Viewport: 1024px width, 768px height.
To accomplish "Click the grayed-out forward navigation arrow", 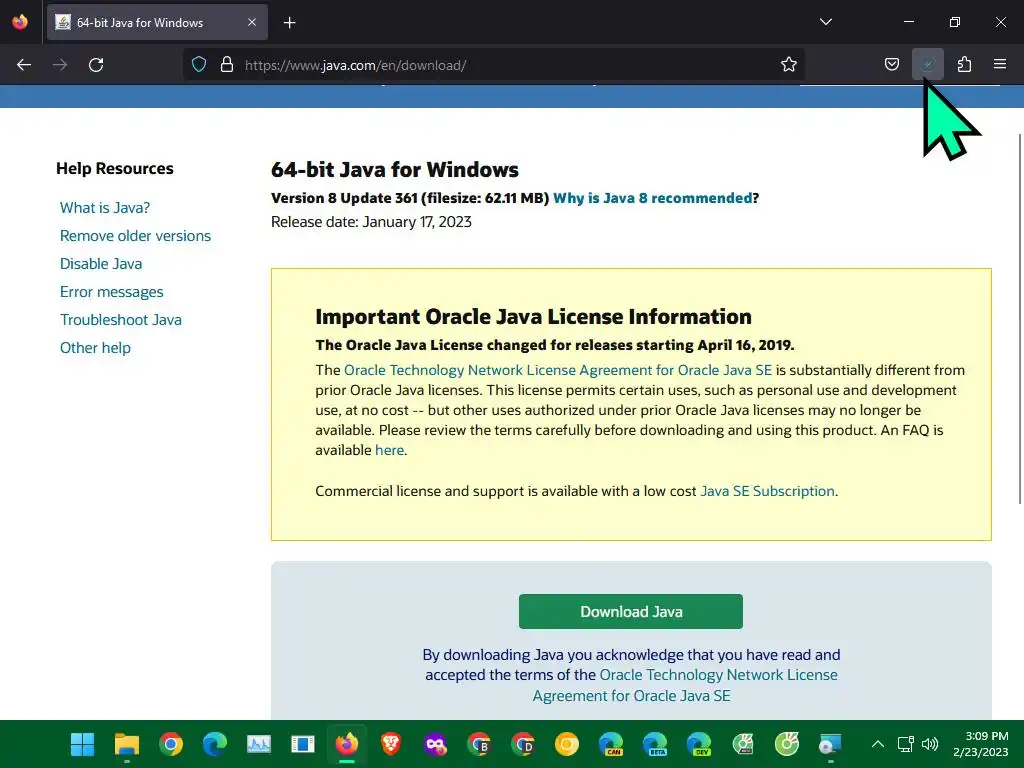I will [60, 65].
